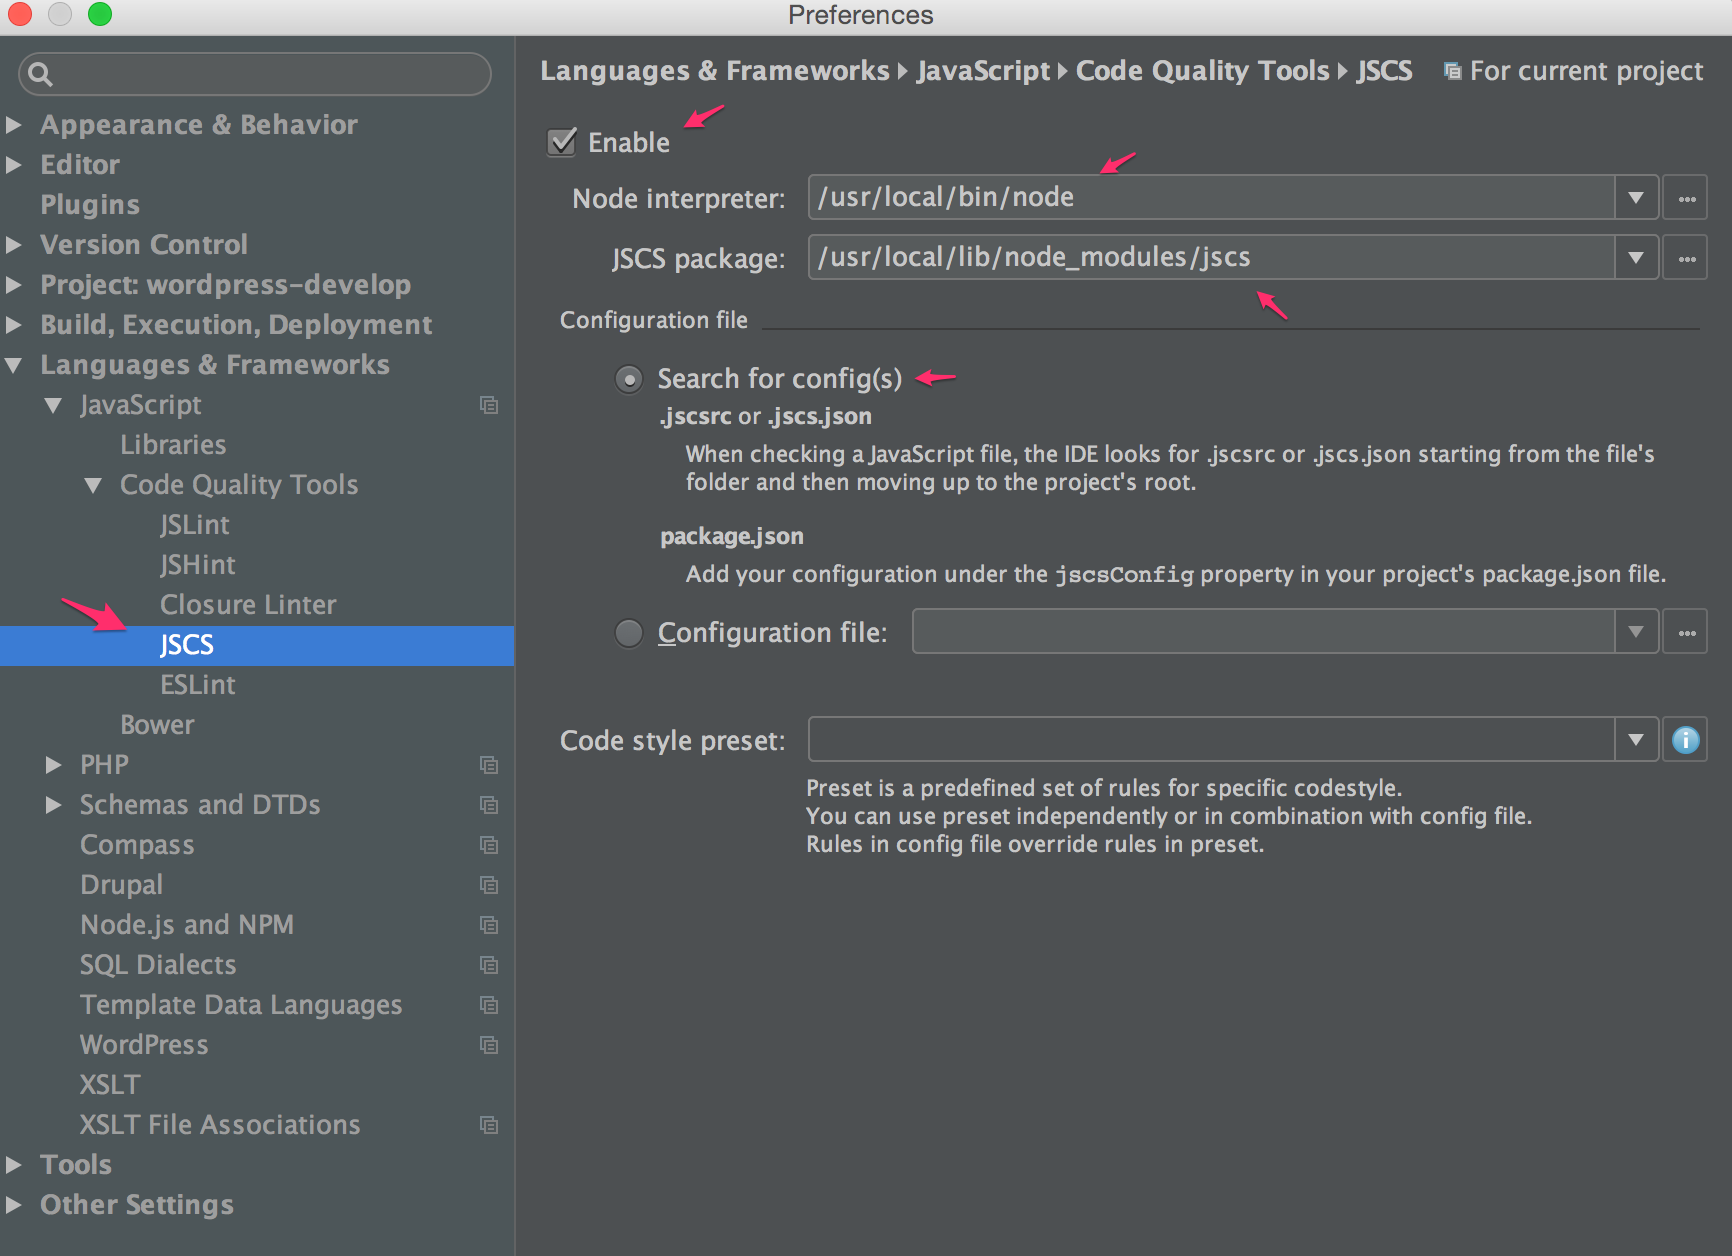Open XSLT File Associations settings
Viewport: 1732px width, 1256px height.
coord(220,1125)
